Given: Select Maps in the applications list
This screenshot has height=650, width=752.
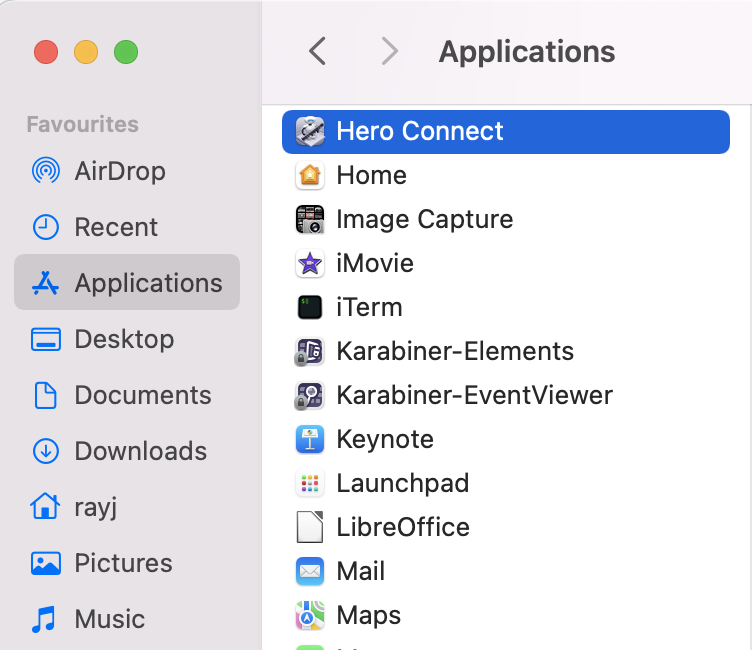Looking at the screenshot, I should 506,615.
